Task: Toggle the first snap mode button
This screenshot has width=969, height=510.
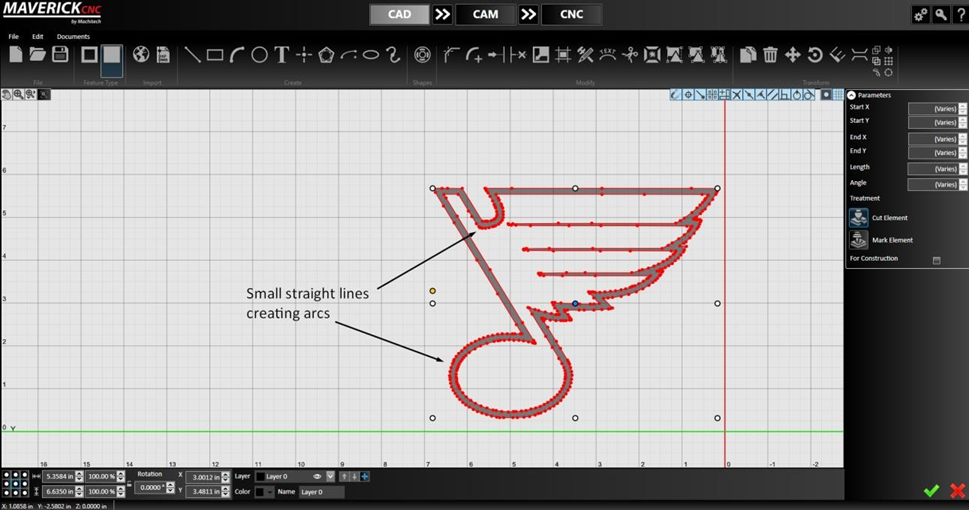Action: click(675, 95)
